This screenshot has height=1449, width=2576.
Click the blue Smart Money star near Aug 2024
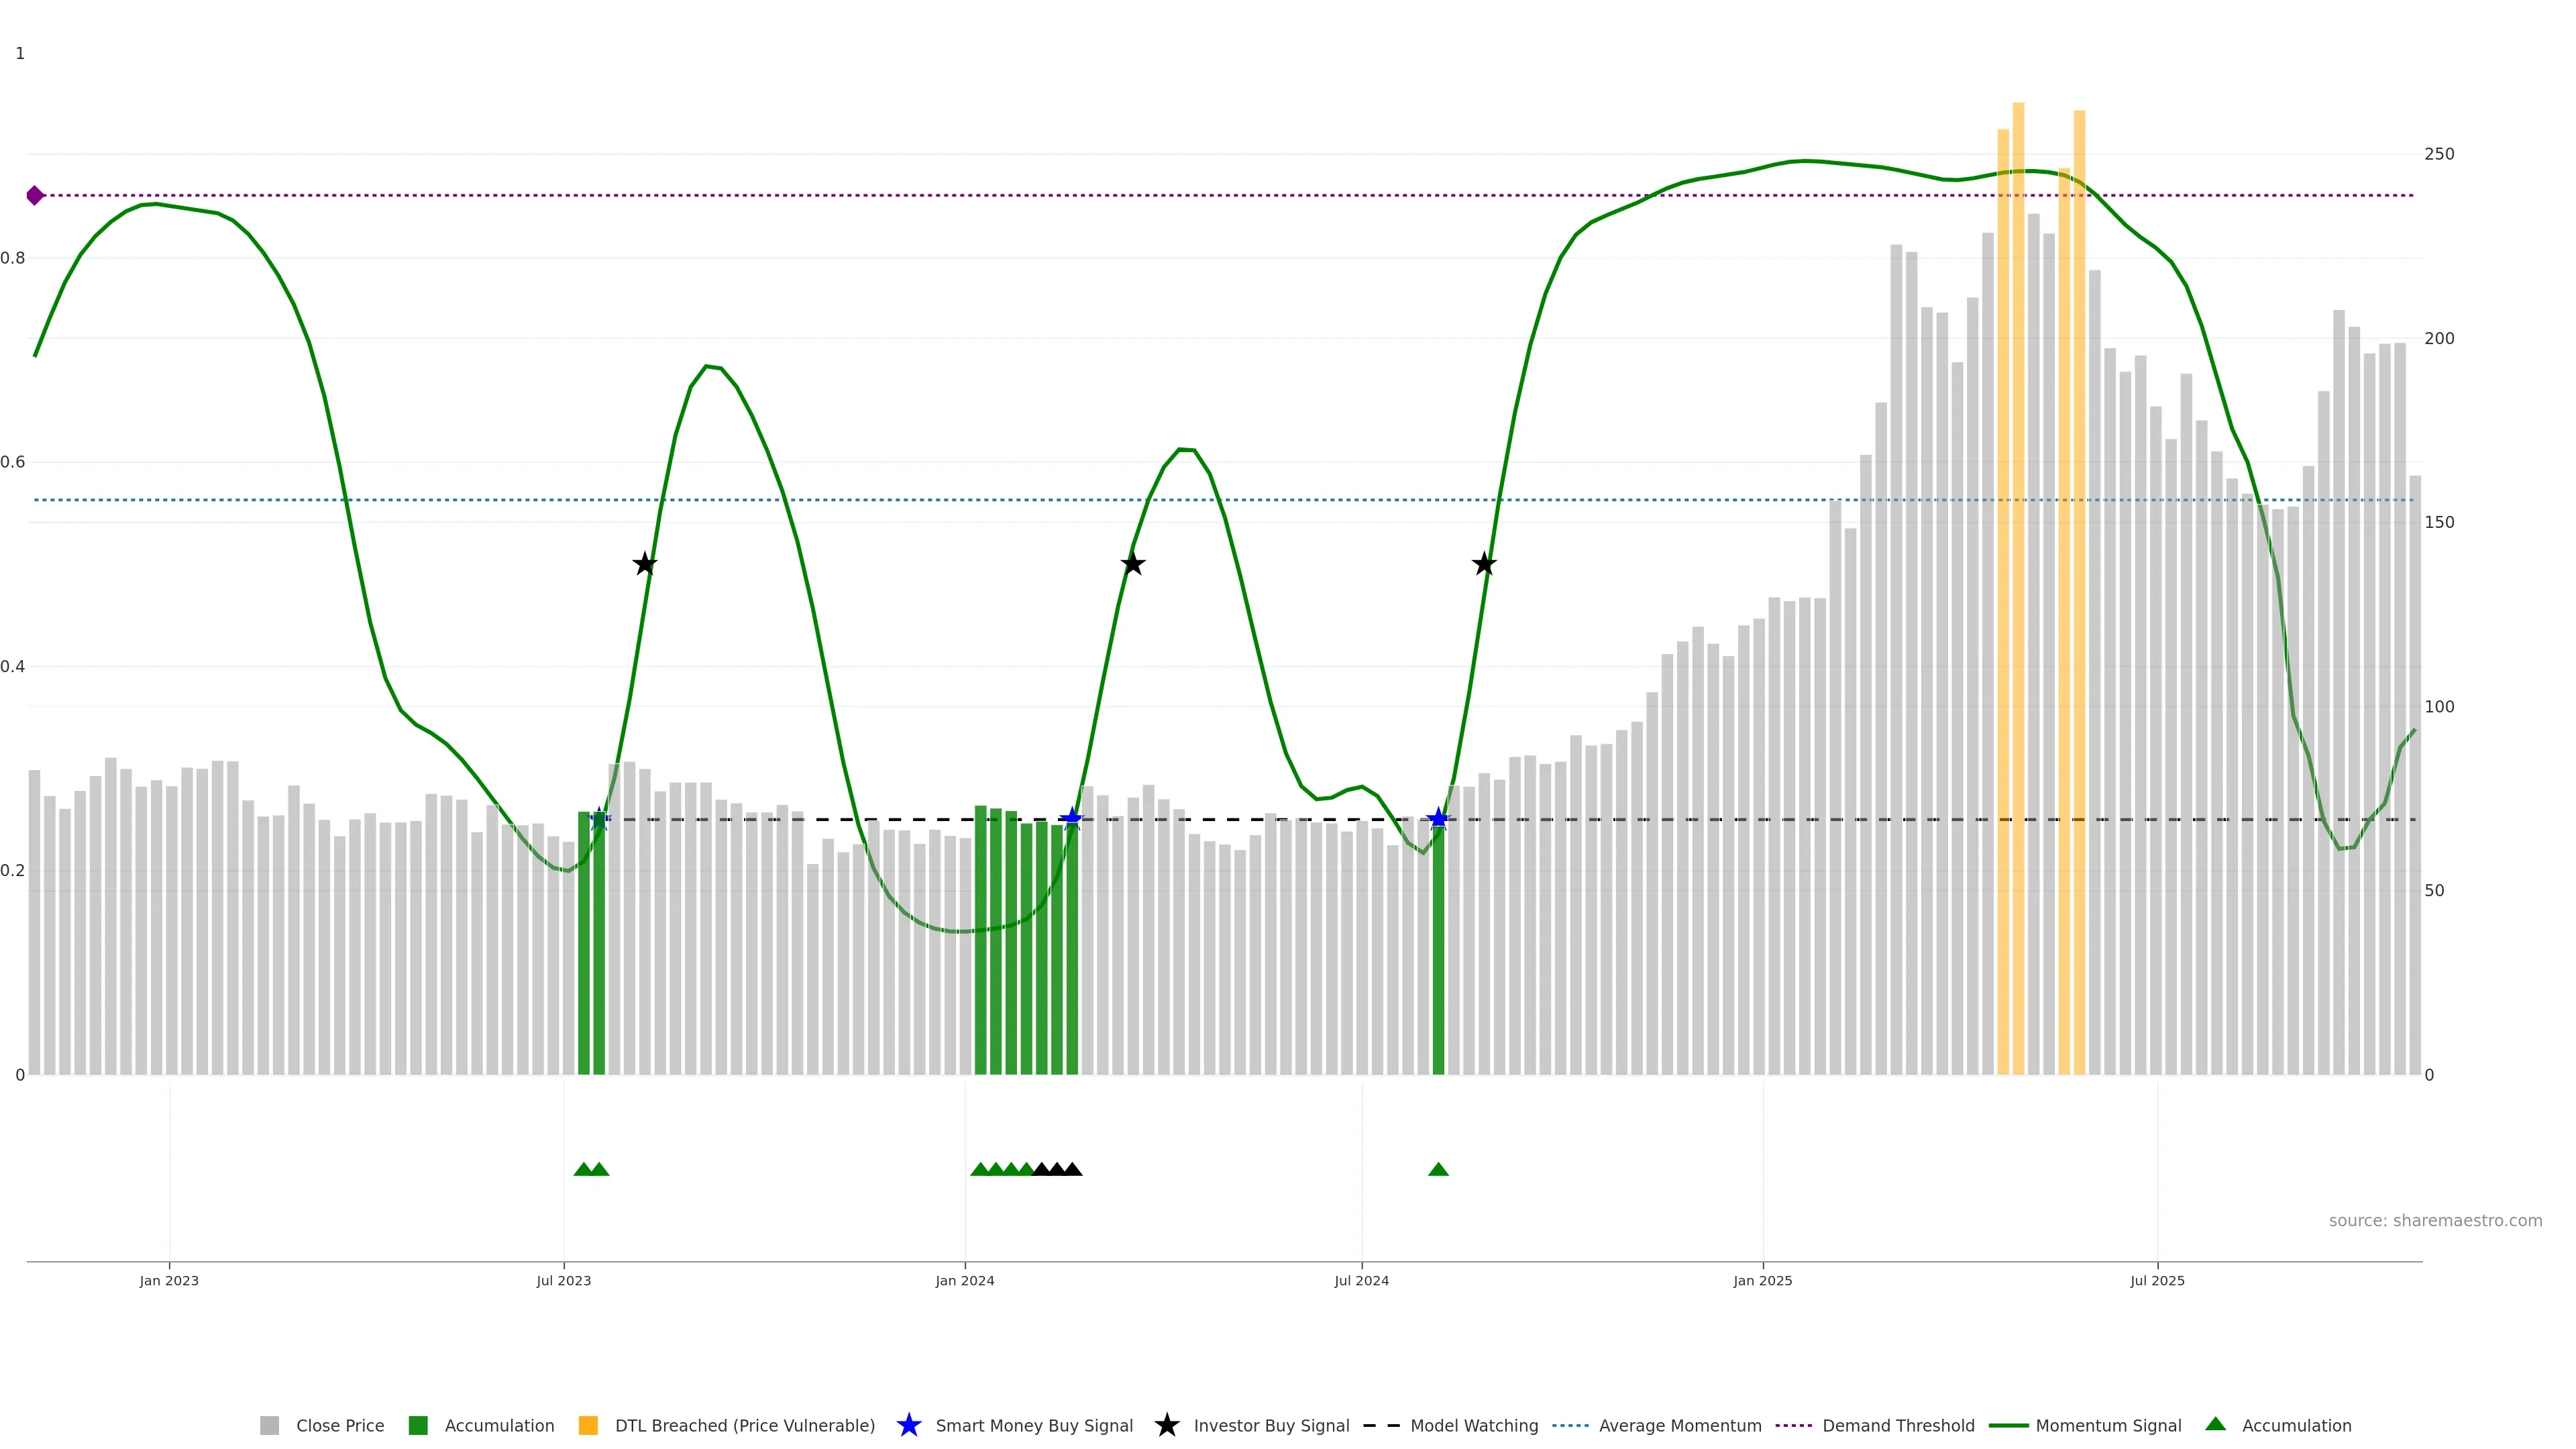(1438, 819)
